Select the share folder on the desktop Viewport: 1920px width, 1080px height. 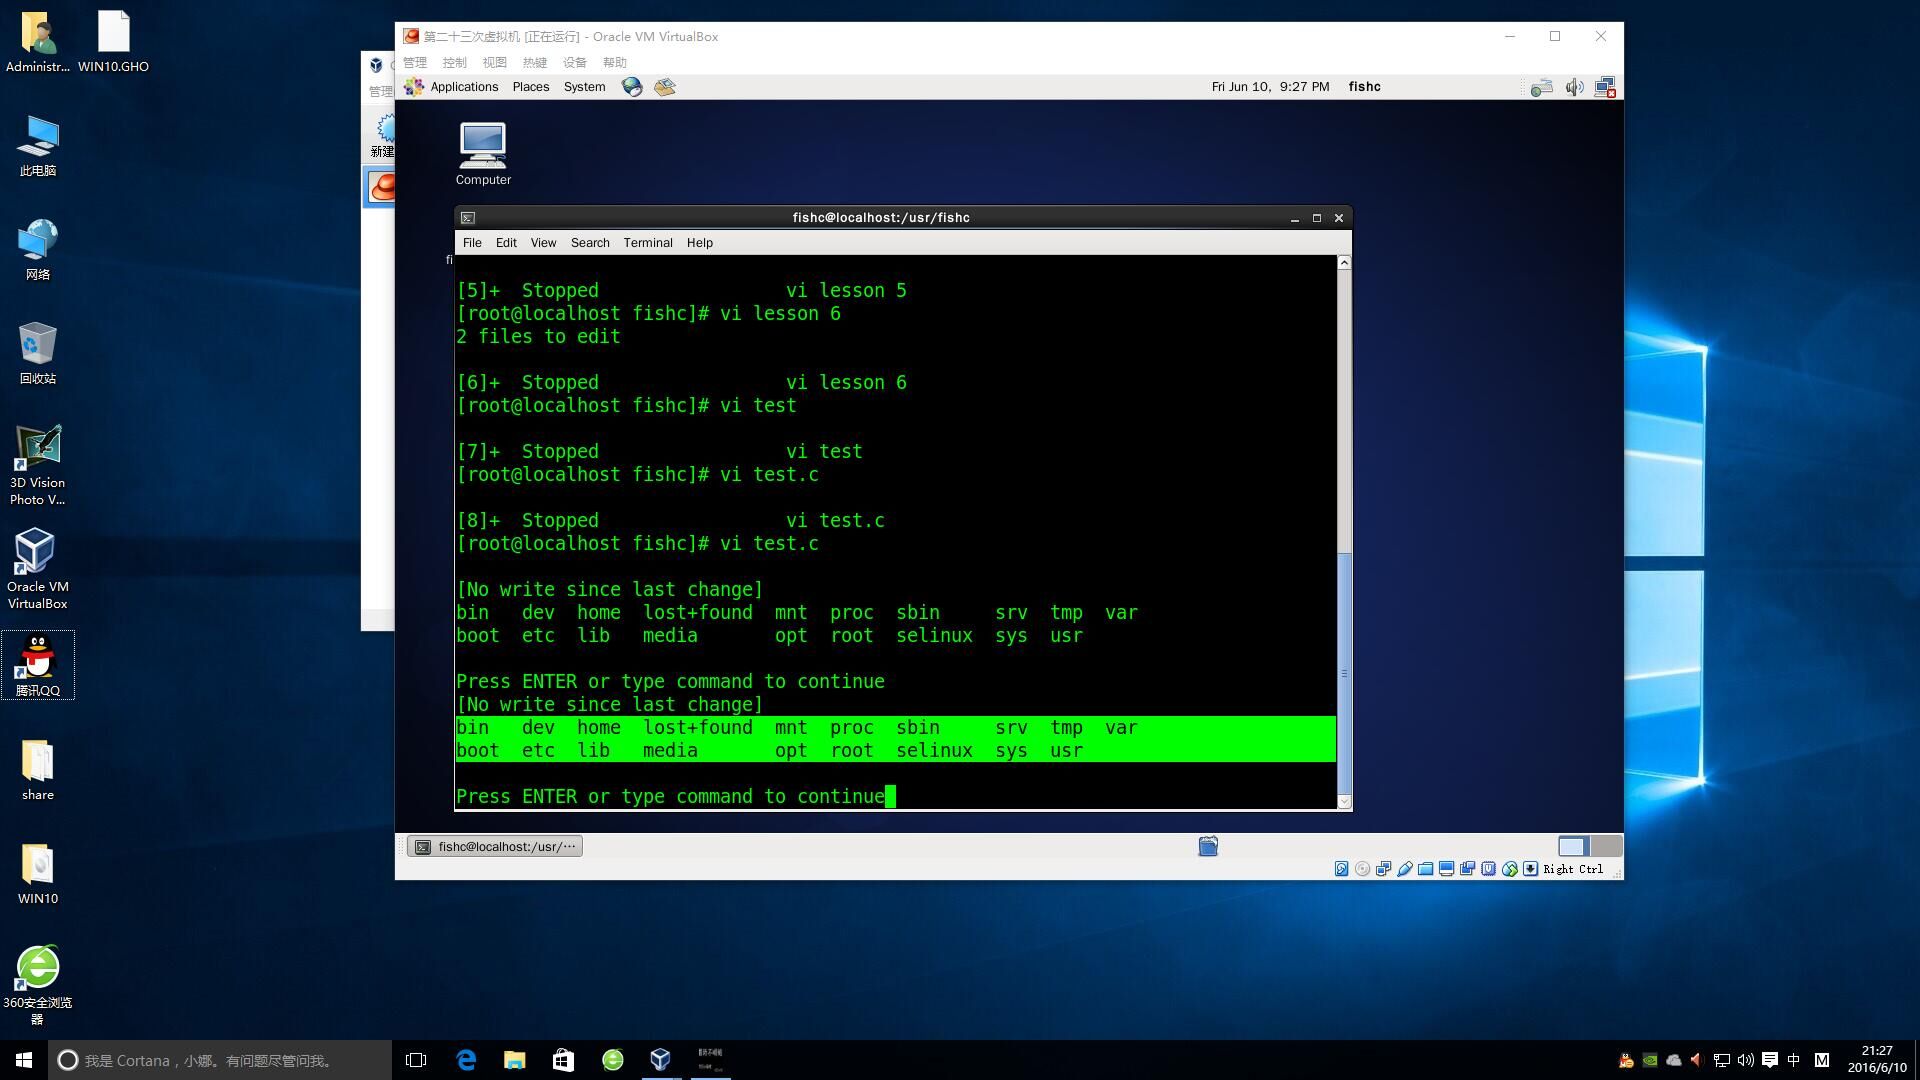(x=37, y=770)
